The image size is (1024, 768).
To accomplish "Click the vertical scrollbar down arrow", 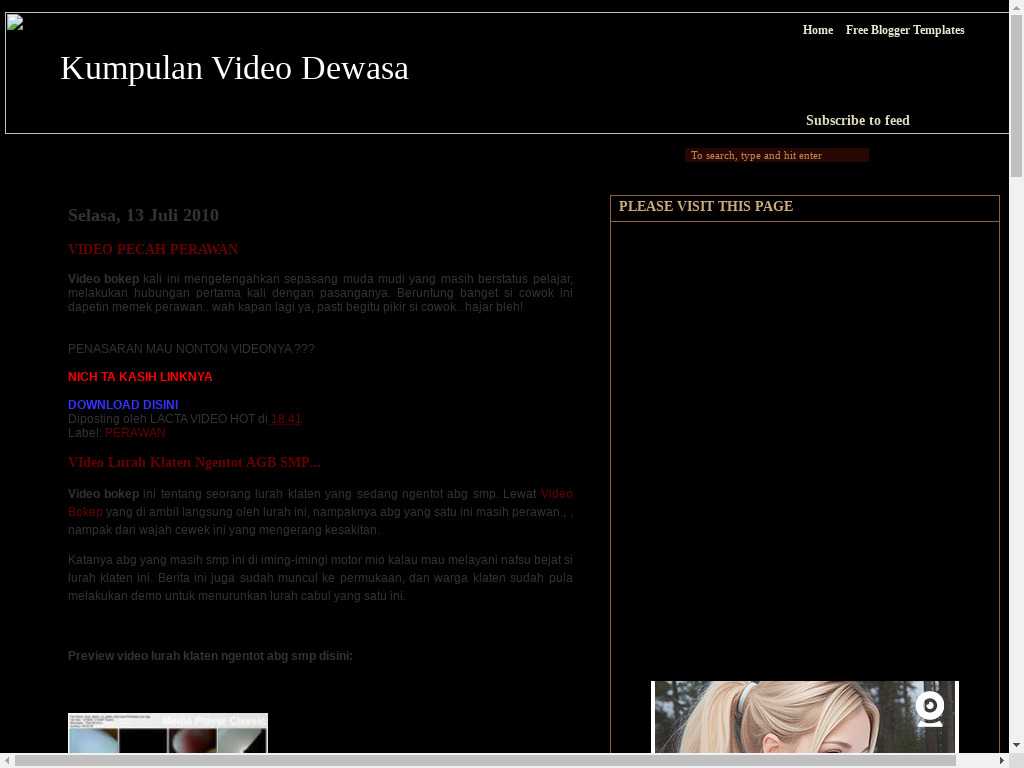I will pyautogui.click(x=1016, y=746).
